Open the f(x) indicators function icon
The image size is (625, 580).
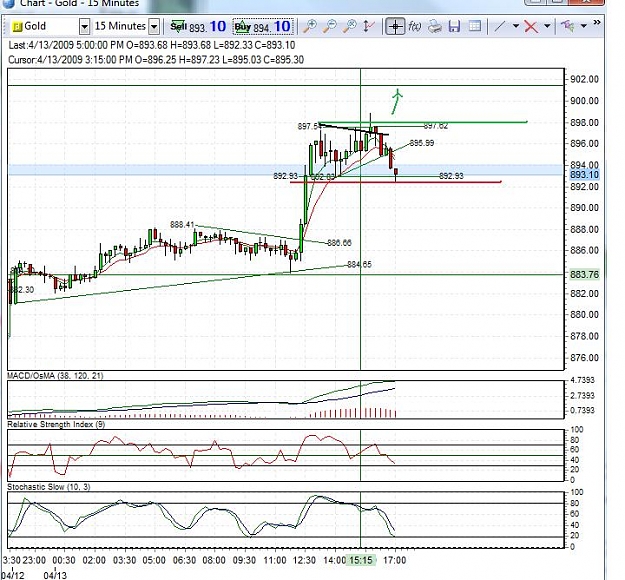point(415,26)
